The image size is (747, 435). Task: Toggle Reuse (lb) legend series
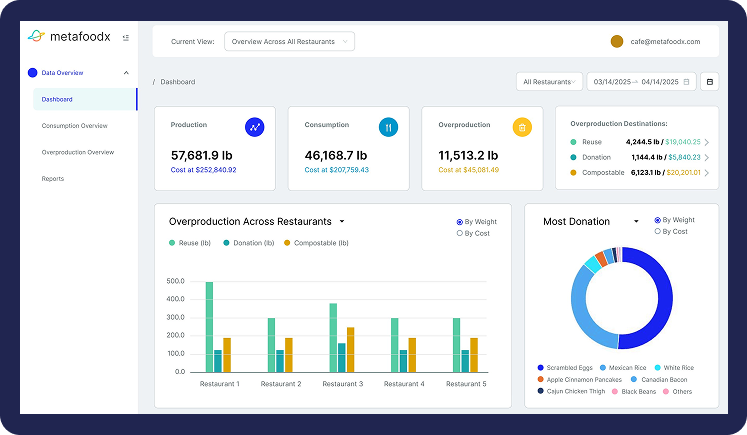click(190, 243)
